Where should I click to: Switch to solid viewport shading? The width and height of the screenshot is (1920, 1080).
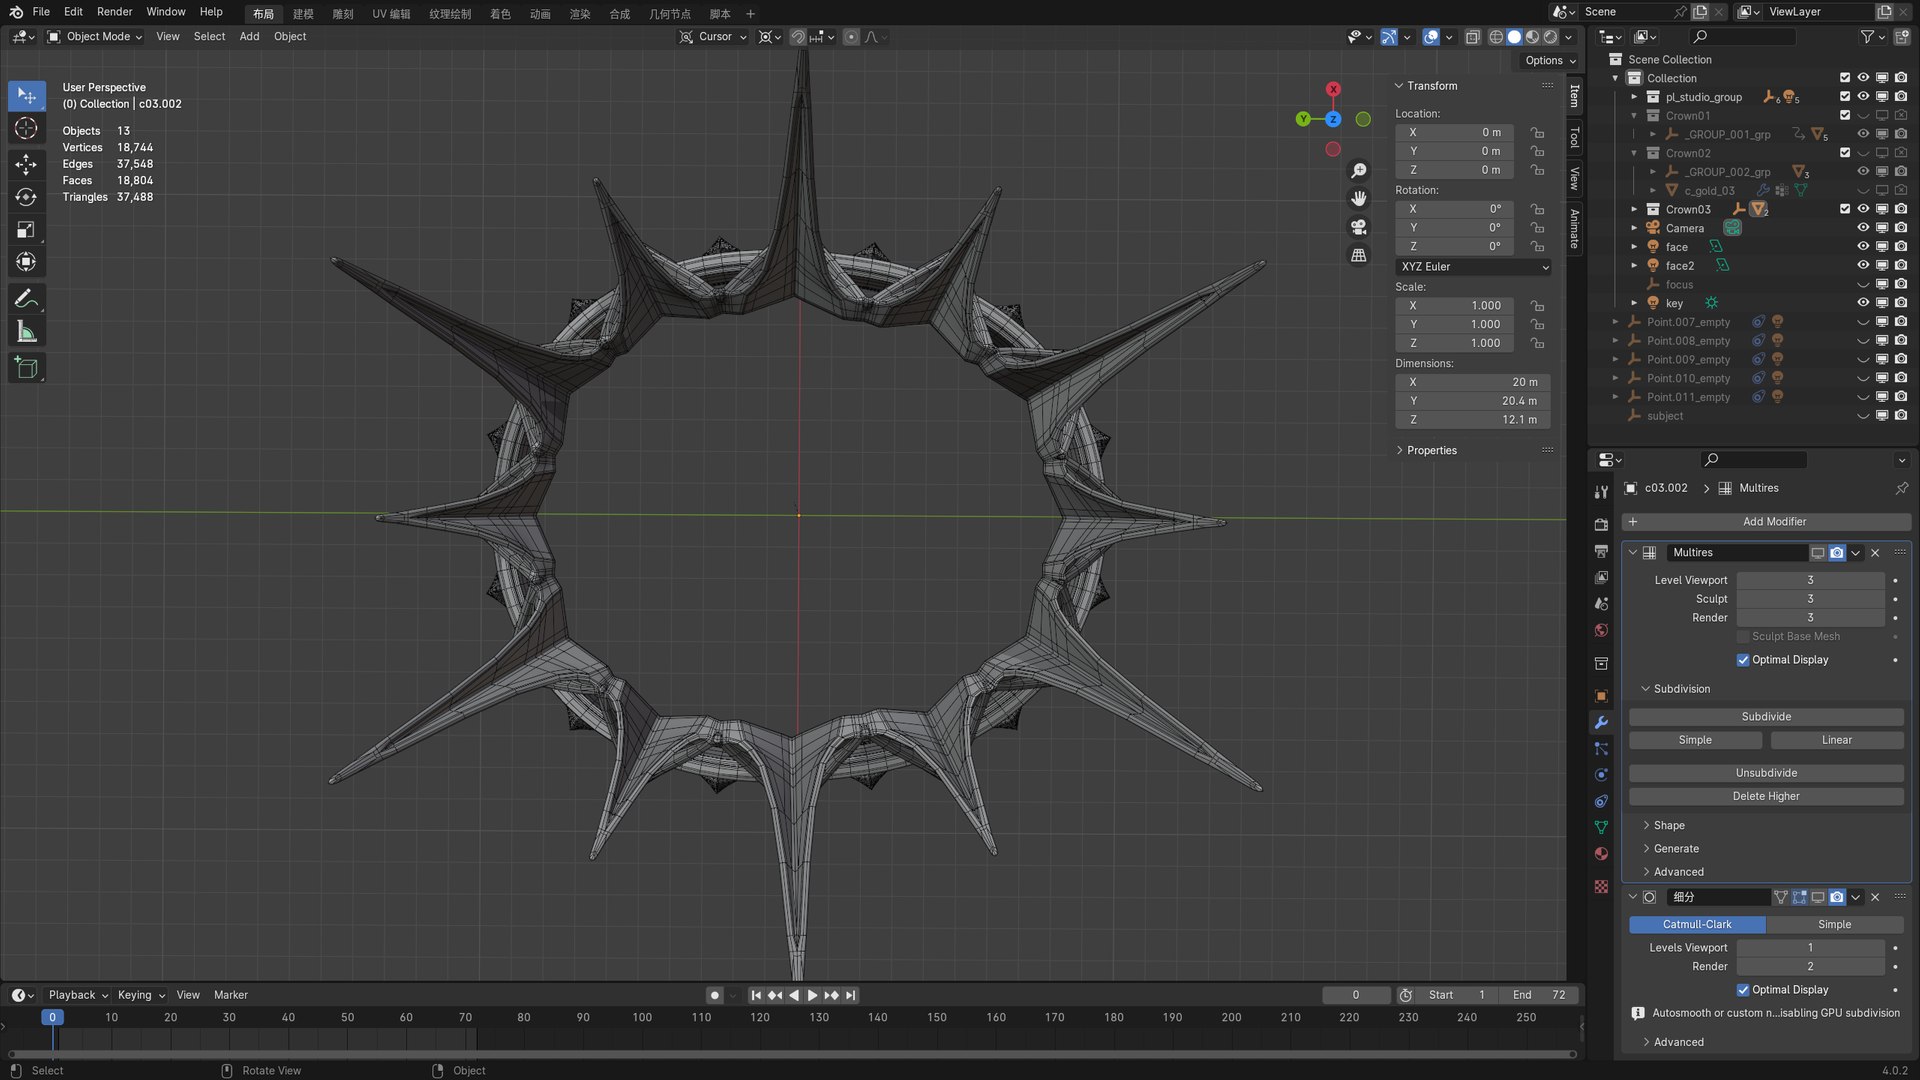click(x=1514, y=37)
